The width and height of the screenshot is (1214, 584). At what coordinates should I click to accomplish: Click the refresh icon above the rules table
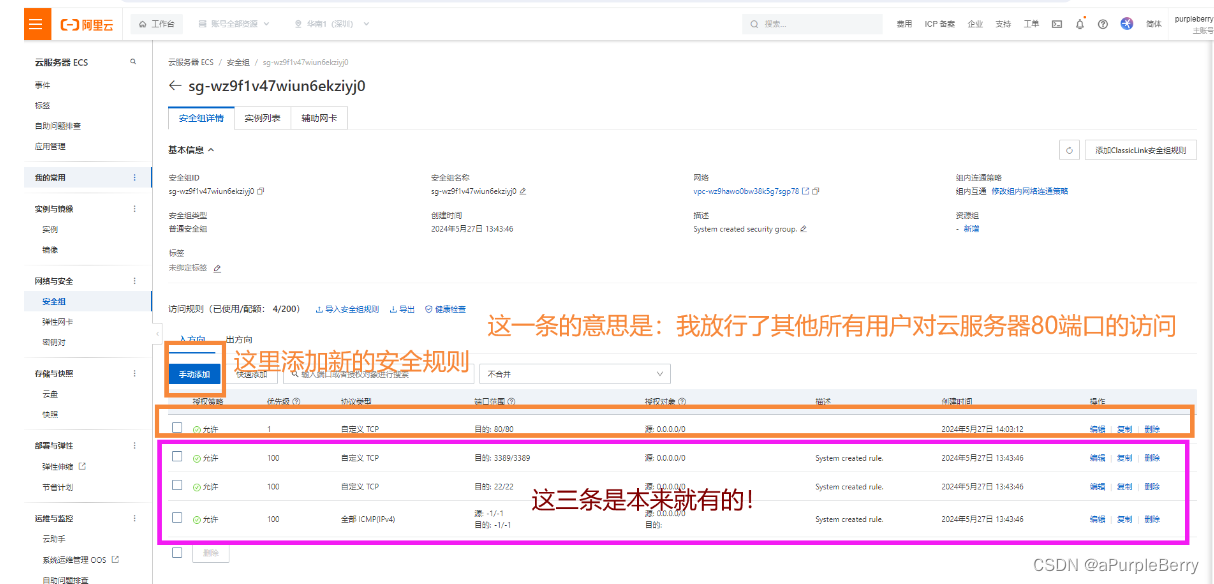[1069, 149]
